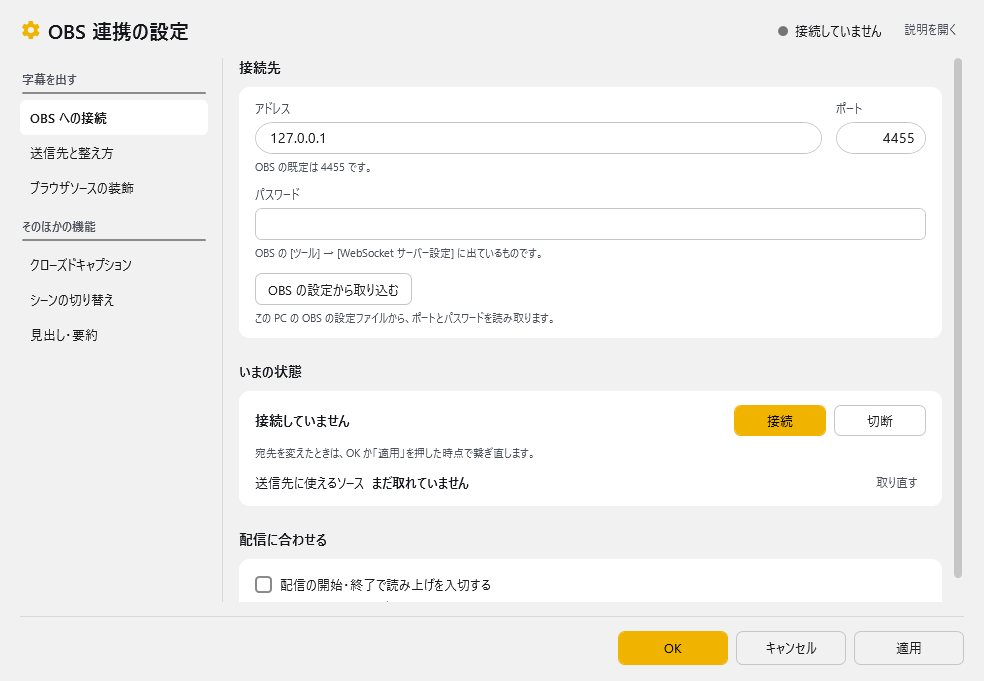The height and width of the screenshot is (681, 984).
Task: Click the OBS の既定は 4455 です hint
Action: tap(313, 167)
